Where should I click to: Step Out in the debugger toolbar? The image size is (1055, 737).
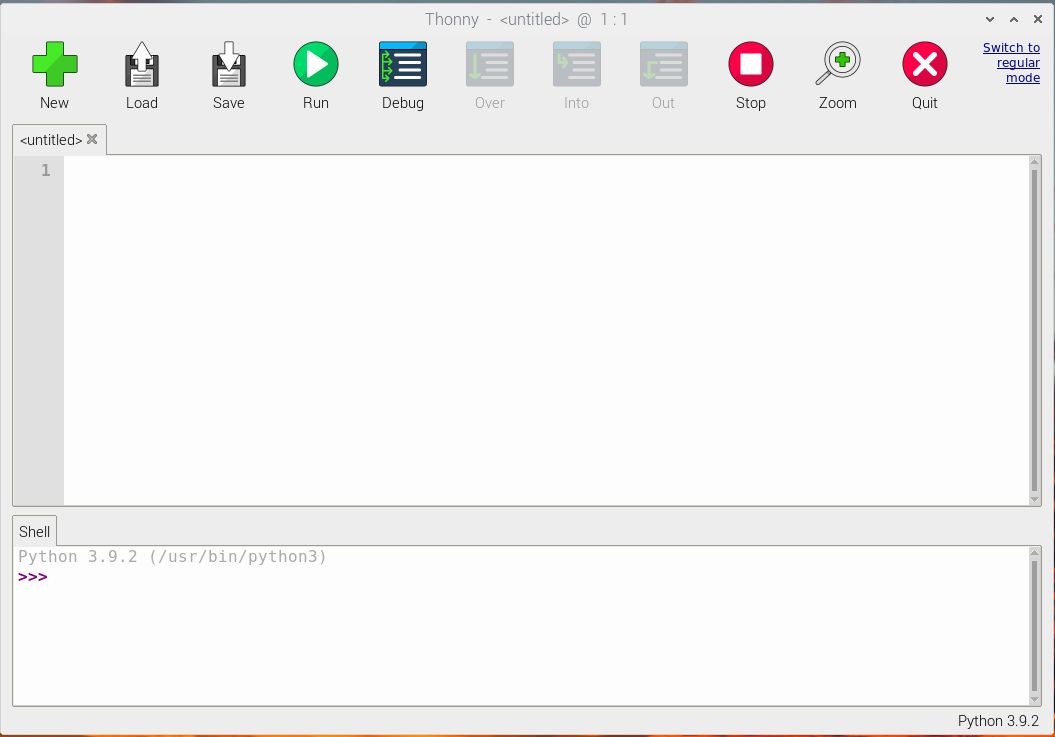coord(663,65)
